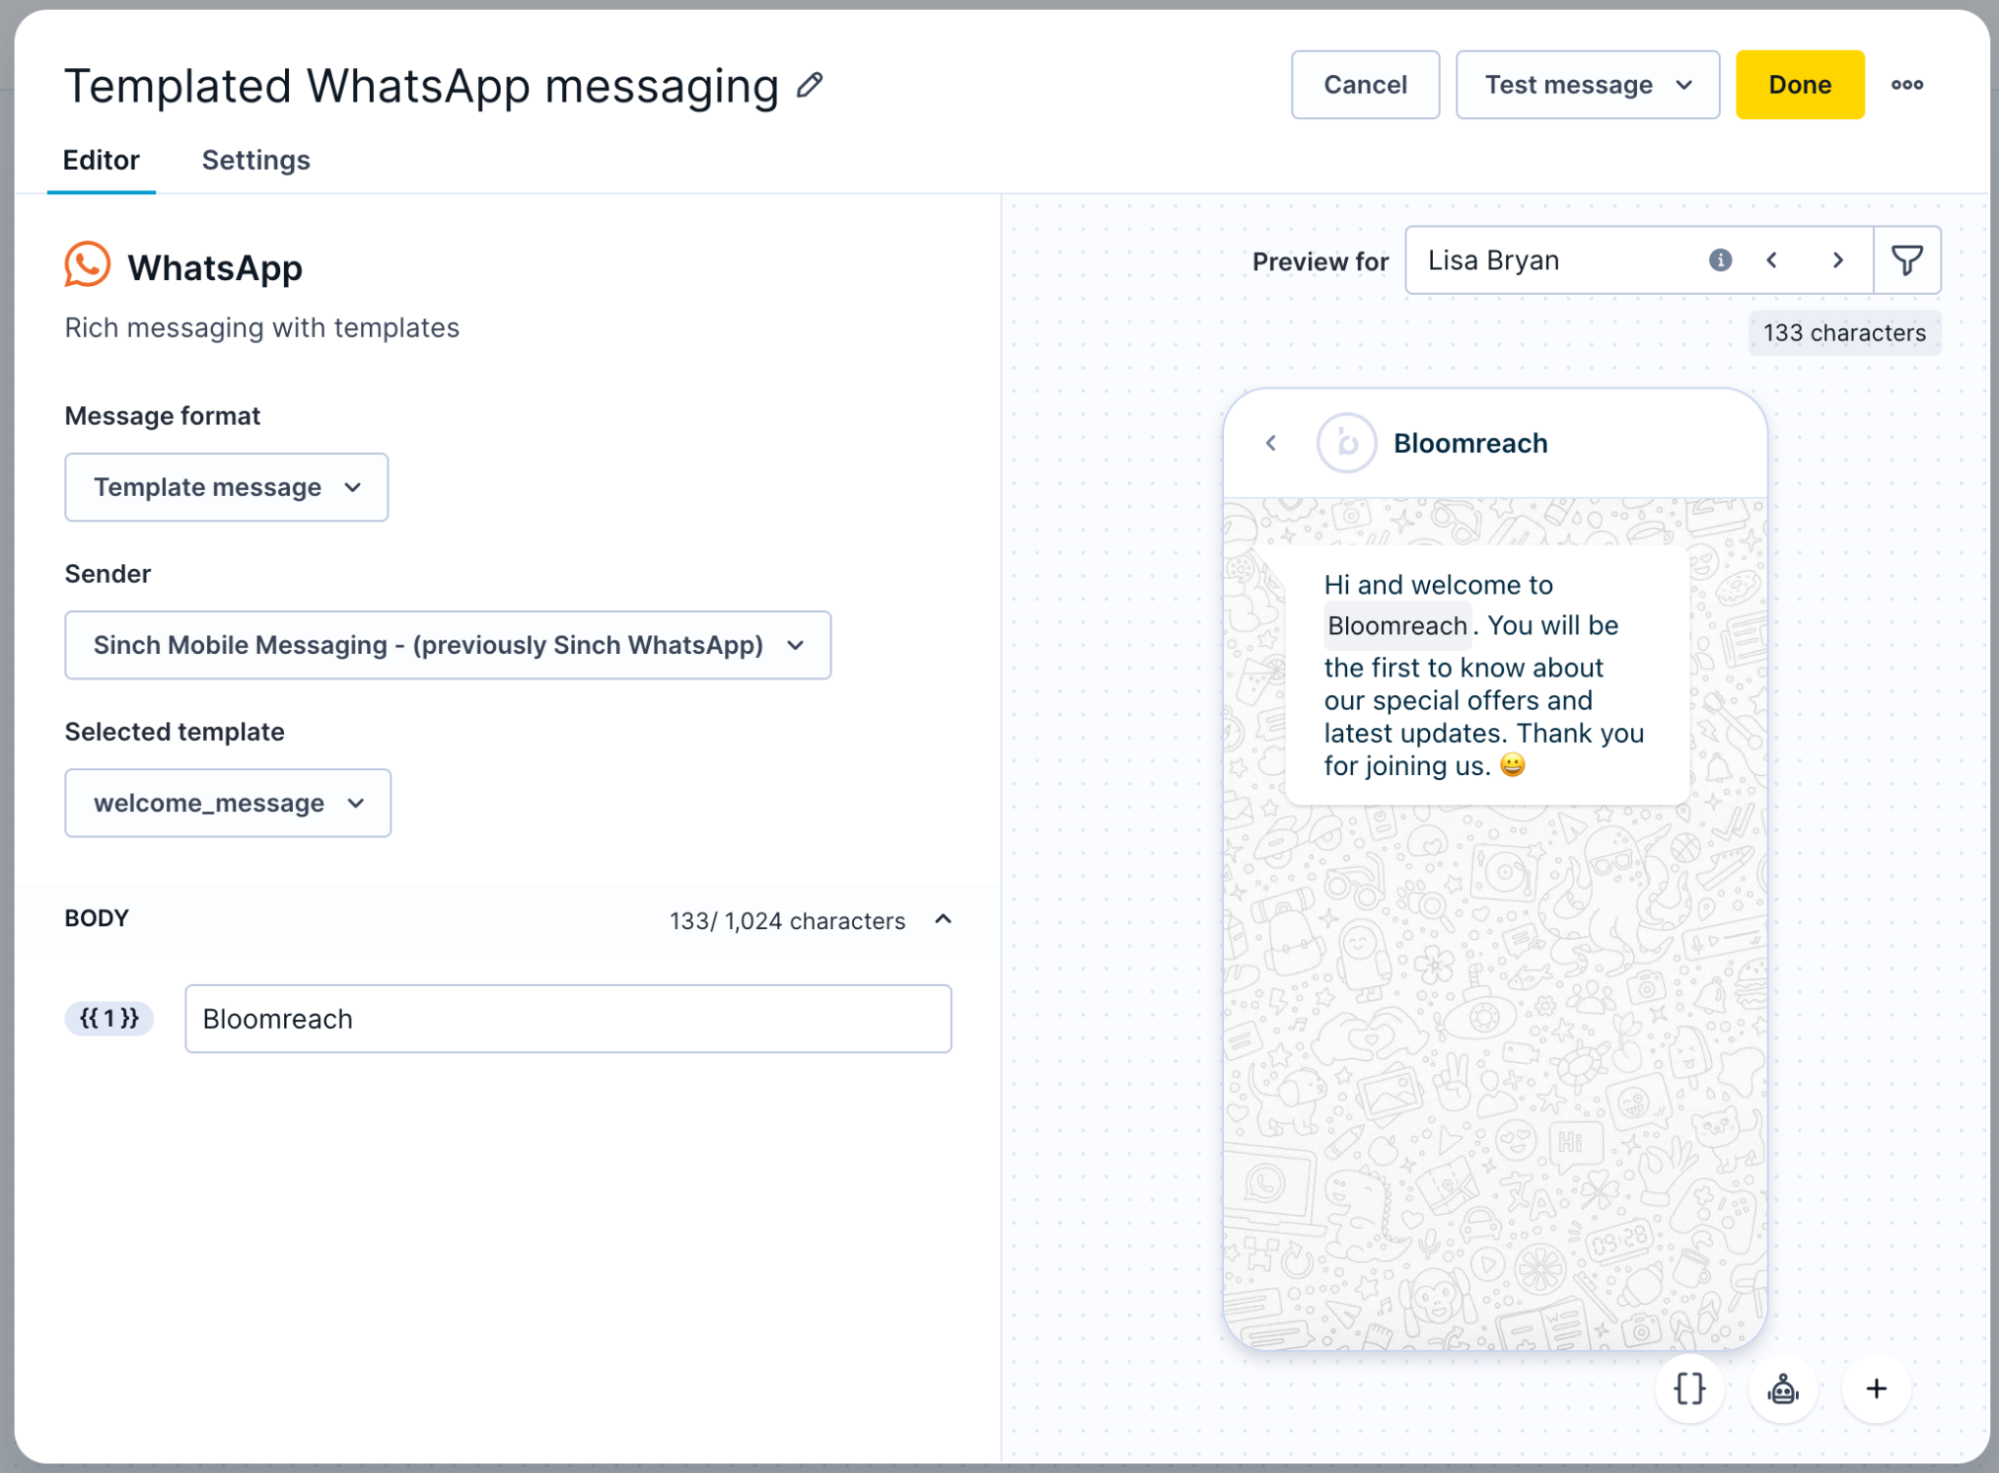This screenshot has height=1473, width=1999.
Task: Click the 133/ 1,024 characters counter
Action: click(x=787, y=921)
